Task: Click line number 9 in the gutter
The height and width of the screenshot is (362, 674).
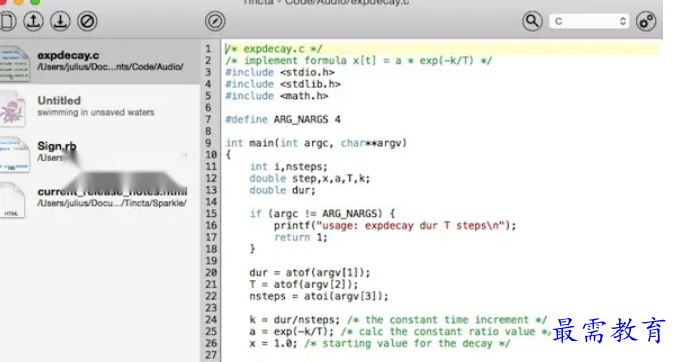Action: [208, 143]
